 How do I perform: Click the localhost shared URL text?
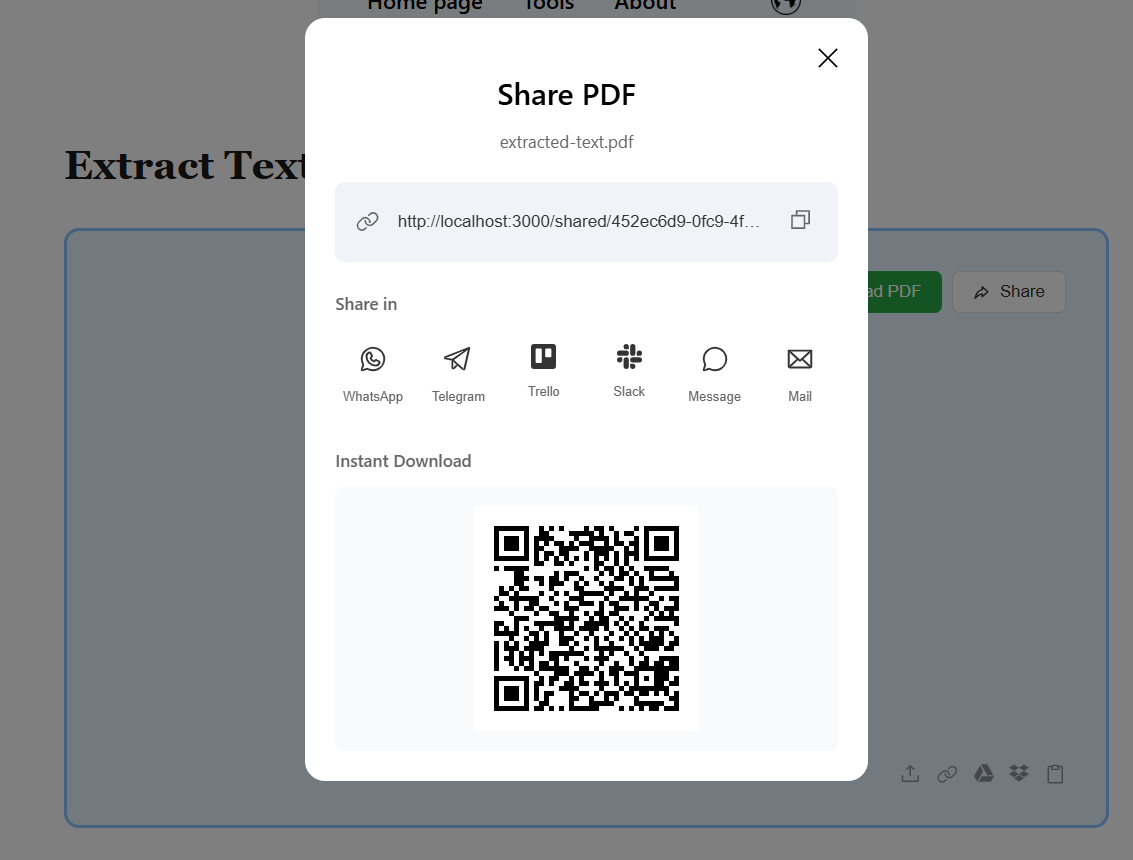click(x=578, y=221)
